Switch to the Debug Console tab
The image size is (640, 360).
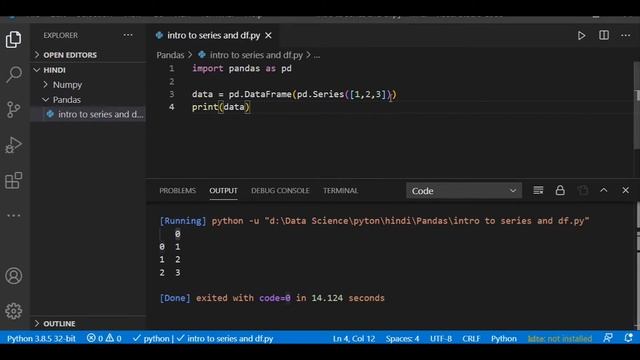tap(280, 191)
